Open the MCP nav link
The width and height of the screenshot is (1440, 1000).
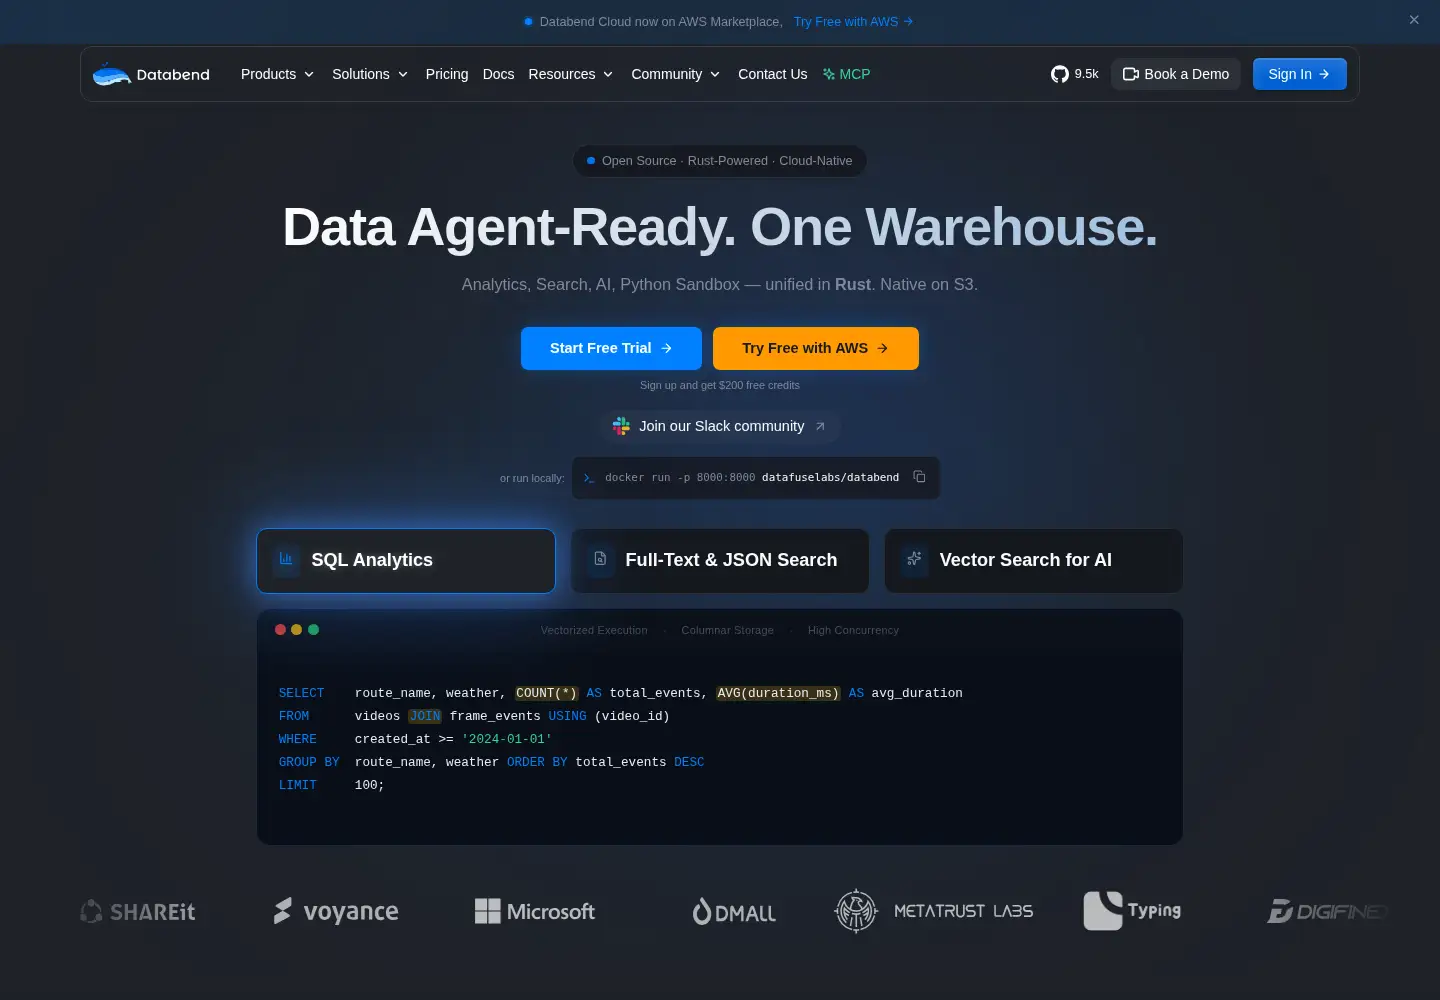coord(846,74)
